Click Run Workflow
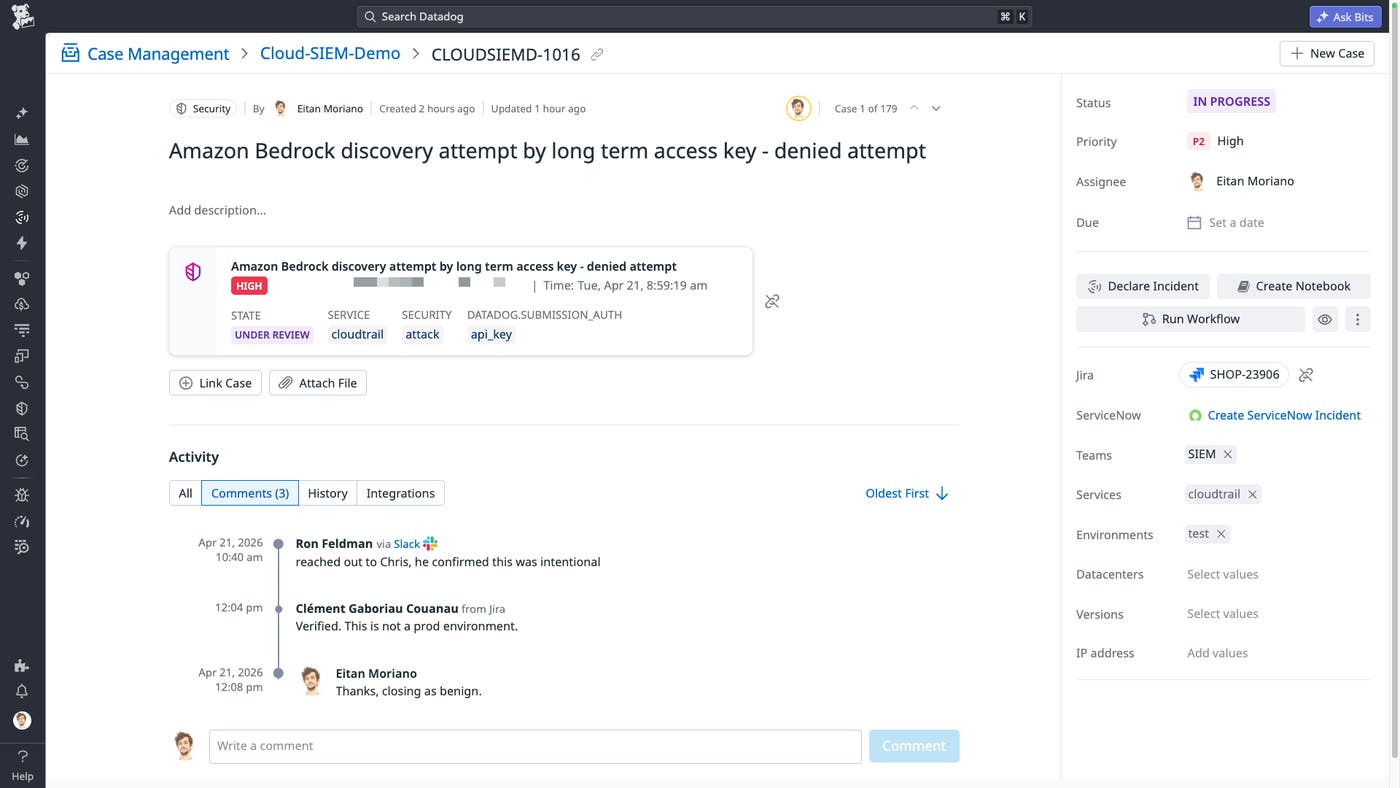The width and height of the screenshot is (1400, 788). click(x=1190, y=319)
